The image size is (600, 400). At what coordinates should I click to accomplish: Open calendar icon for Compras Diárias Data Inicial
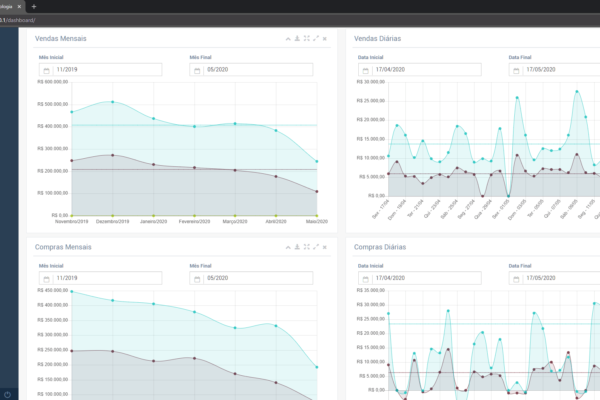point(365,279)
